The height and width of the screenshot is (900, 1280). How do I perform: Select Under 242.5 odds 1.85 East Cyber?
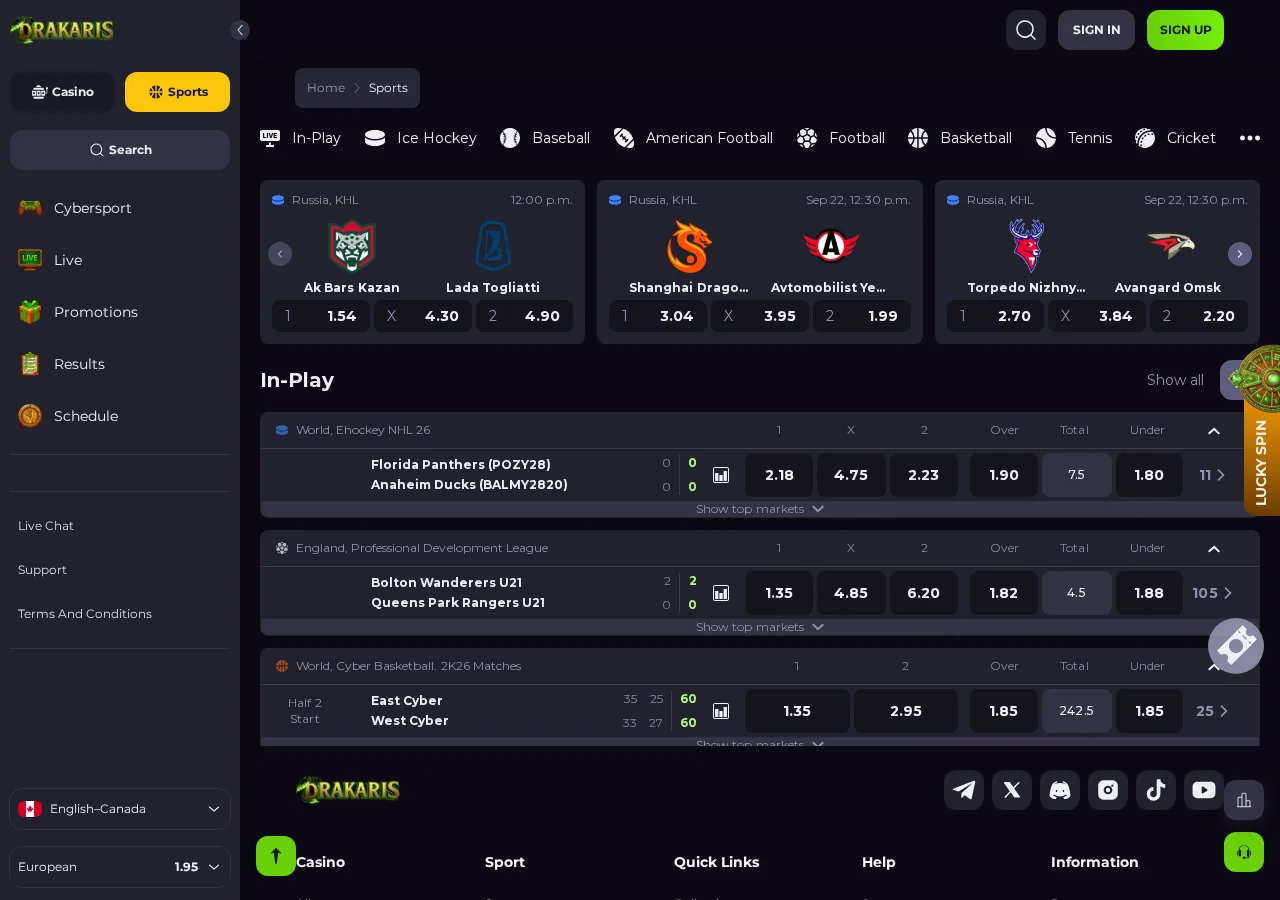(x=1149, y=711)
